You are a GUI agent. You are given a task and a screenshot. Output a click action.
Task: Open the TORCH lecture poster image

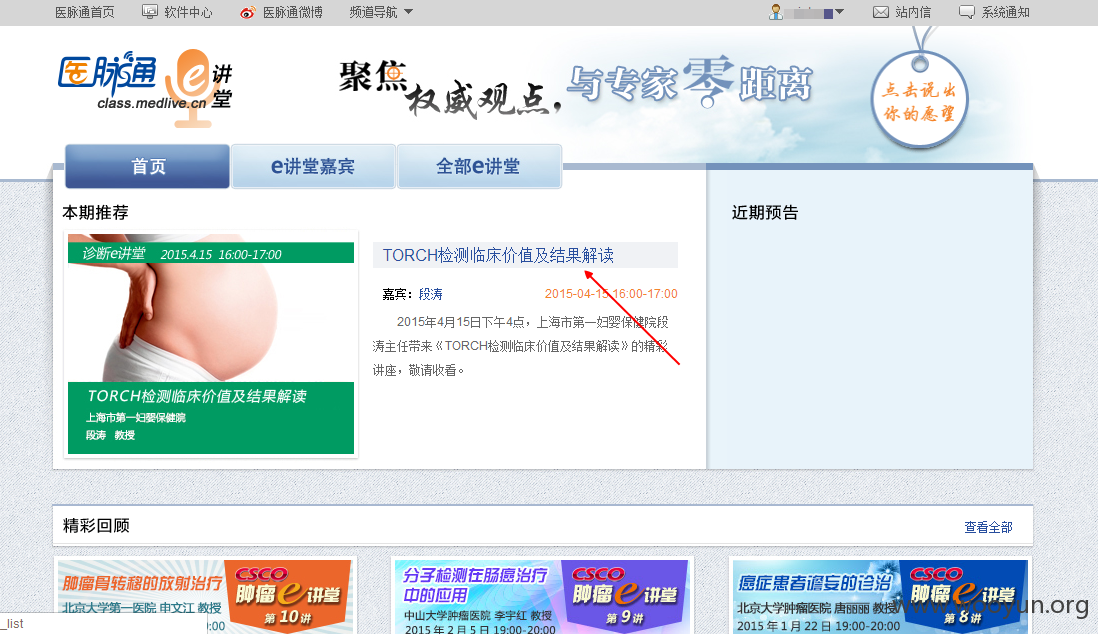tap(211, 344)
